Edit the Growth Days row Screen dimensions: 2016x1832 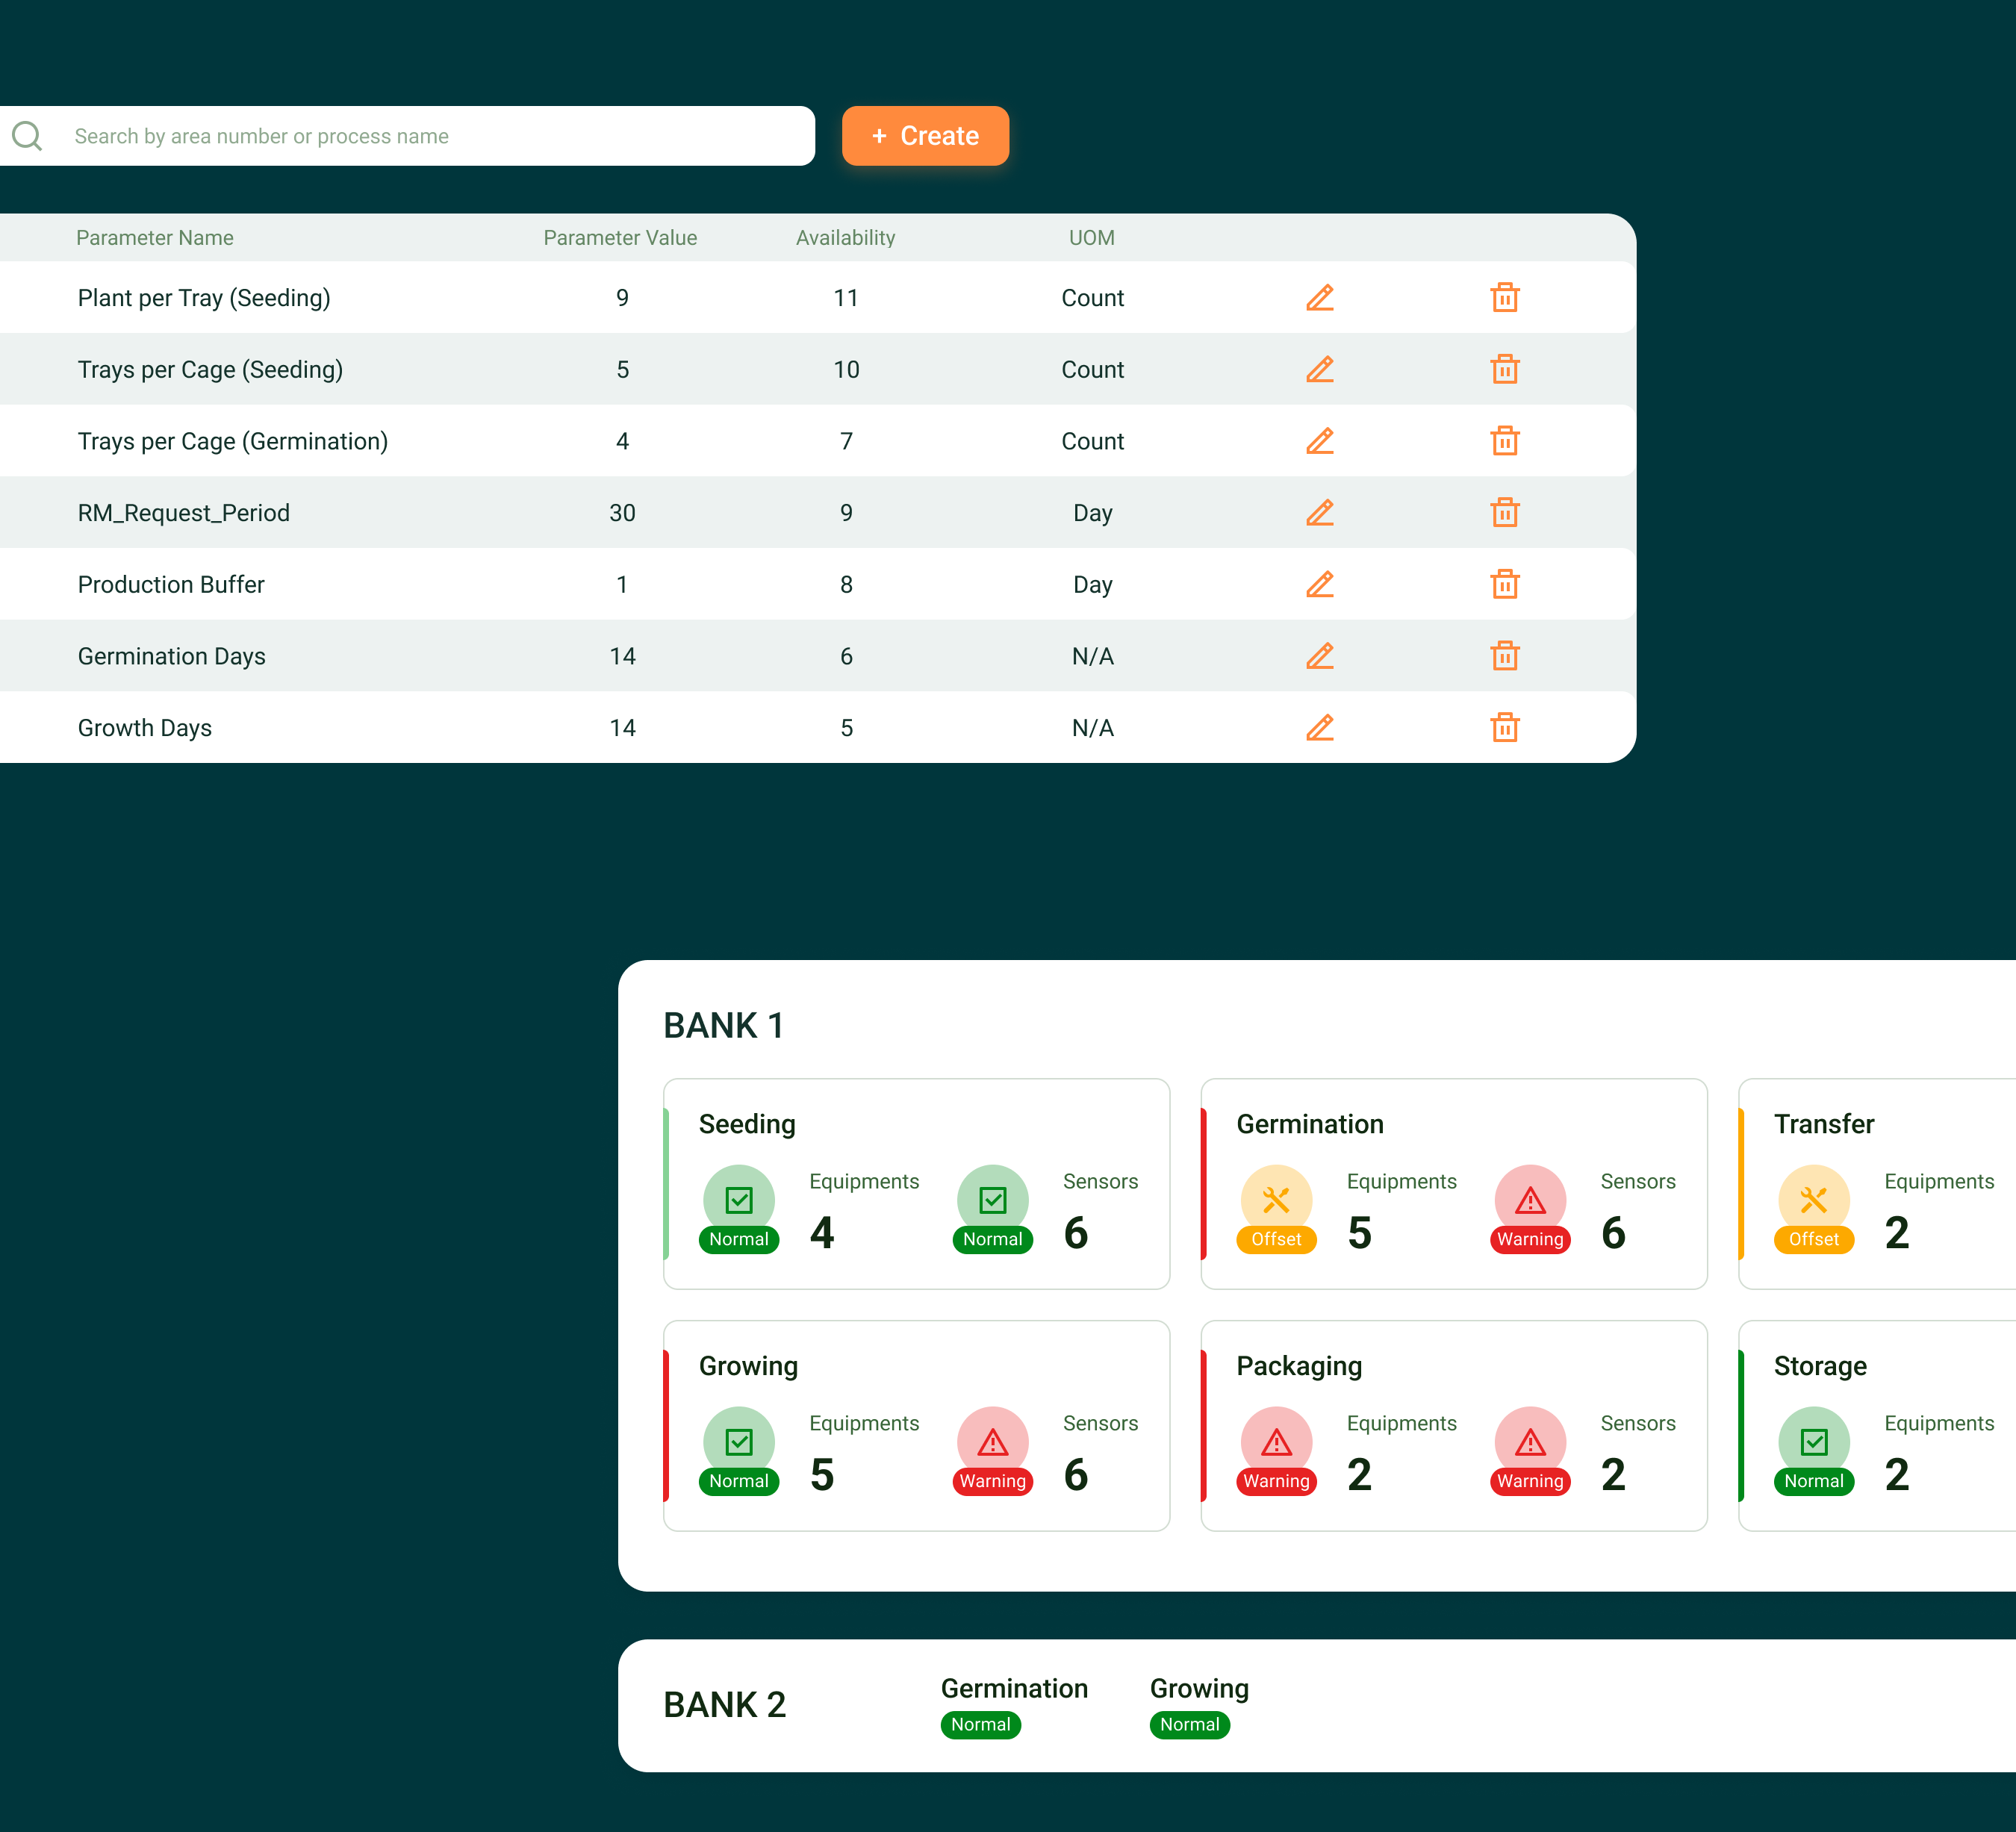point(1320,728)
